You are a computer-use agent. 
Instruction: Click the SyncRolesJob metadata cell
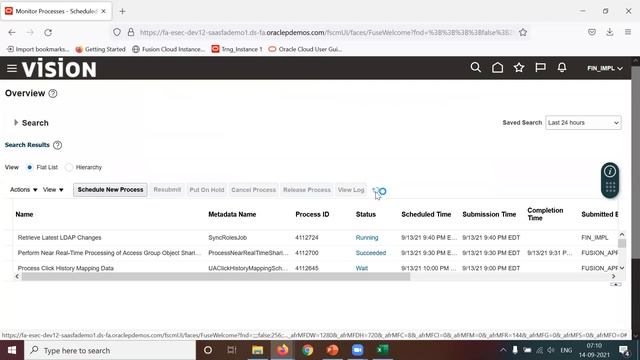pos(227,238)
